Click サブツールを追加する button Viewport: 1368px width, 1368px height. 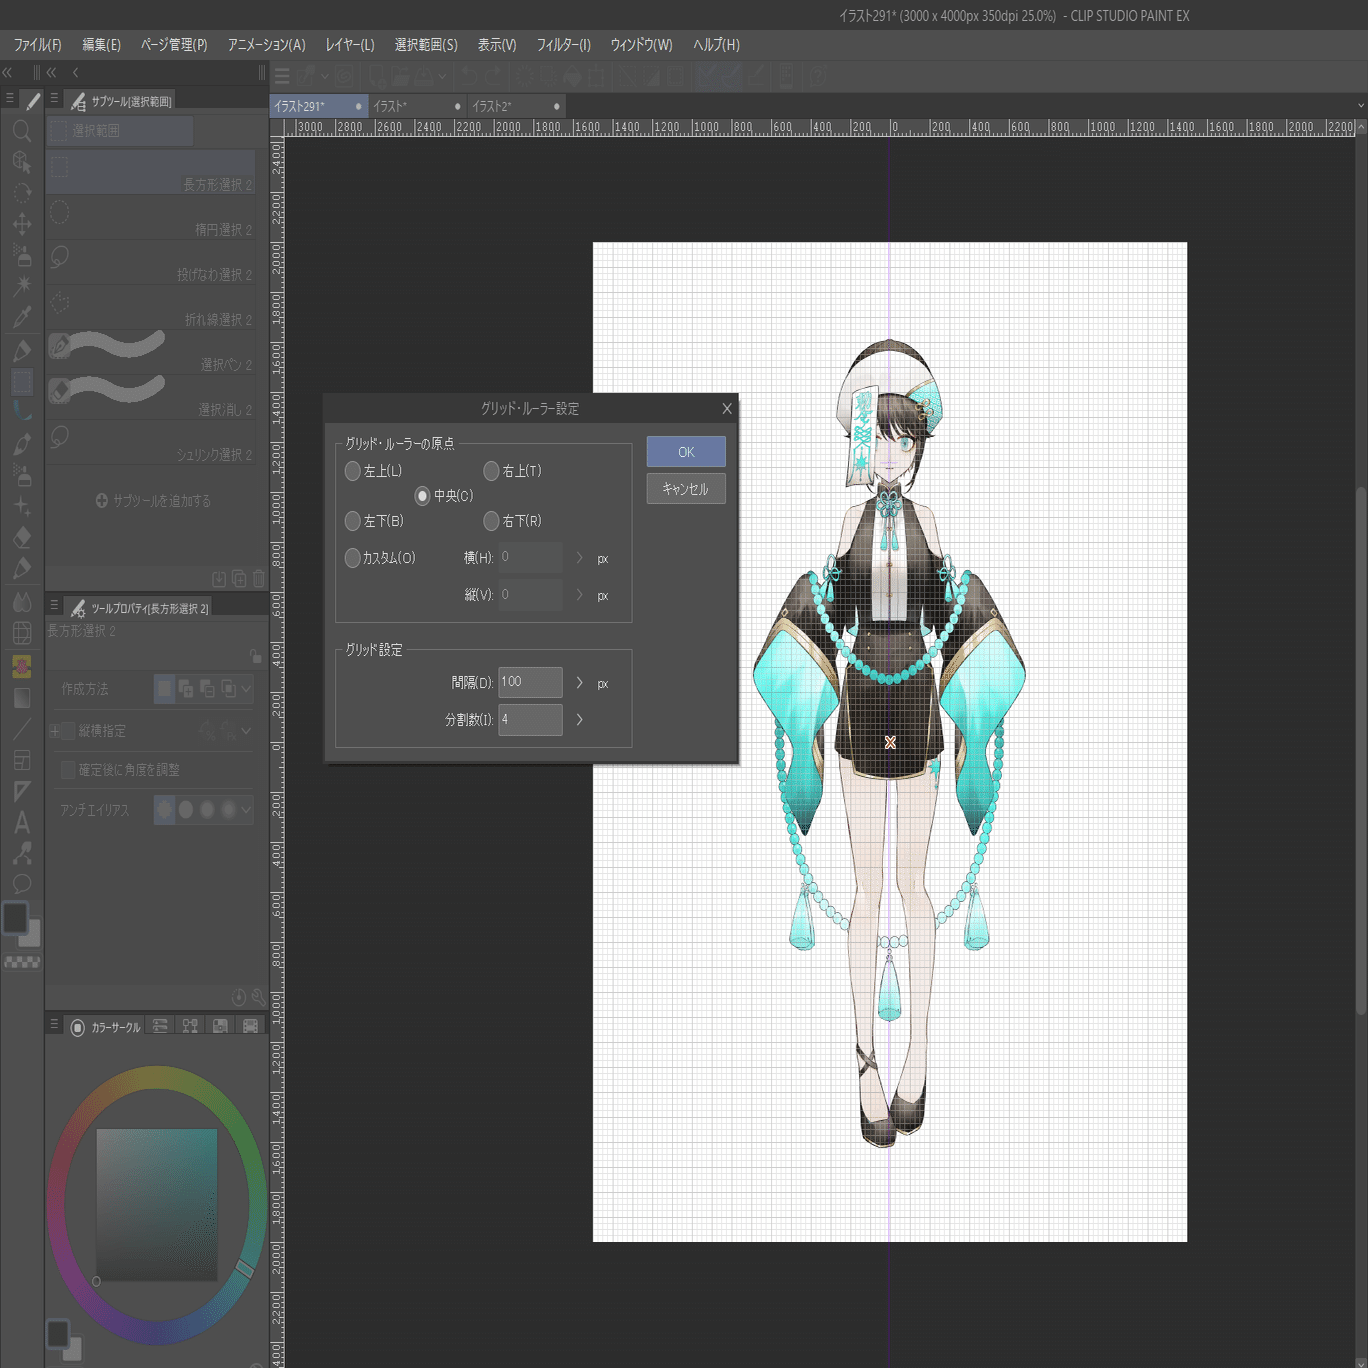pyautogui.click(x=153, y=501)
